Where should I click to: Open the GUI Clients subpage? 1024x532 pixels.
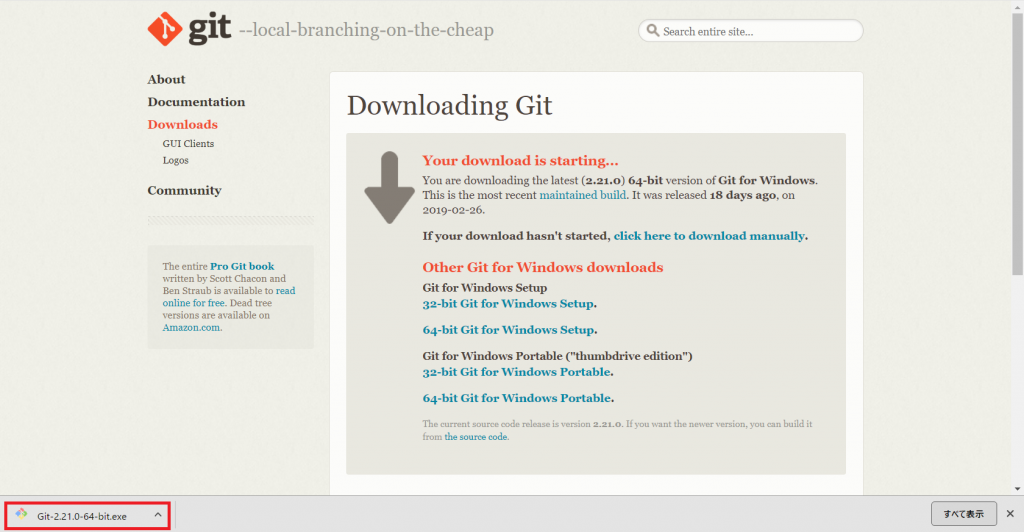(188, 144)
